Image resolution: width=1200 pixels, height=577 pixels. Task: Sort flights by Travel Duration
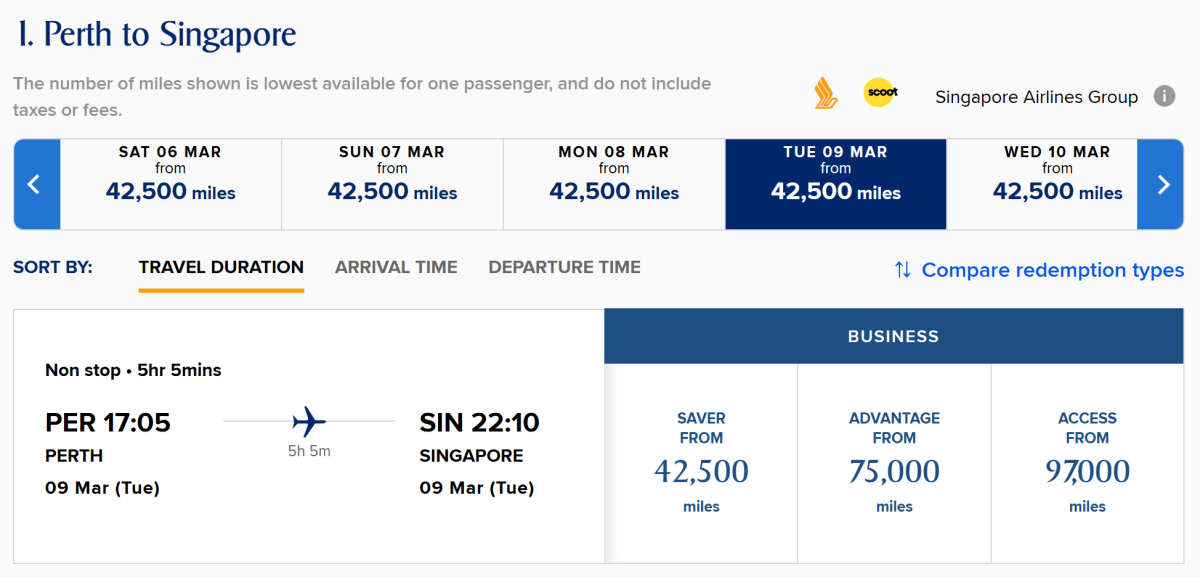221,267
